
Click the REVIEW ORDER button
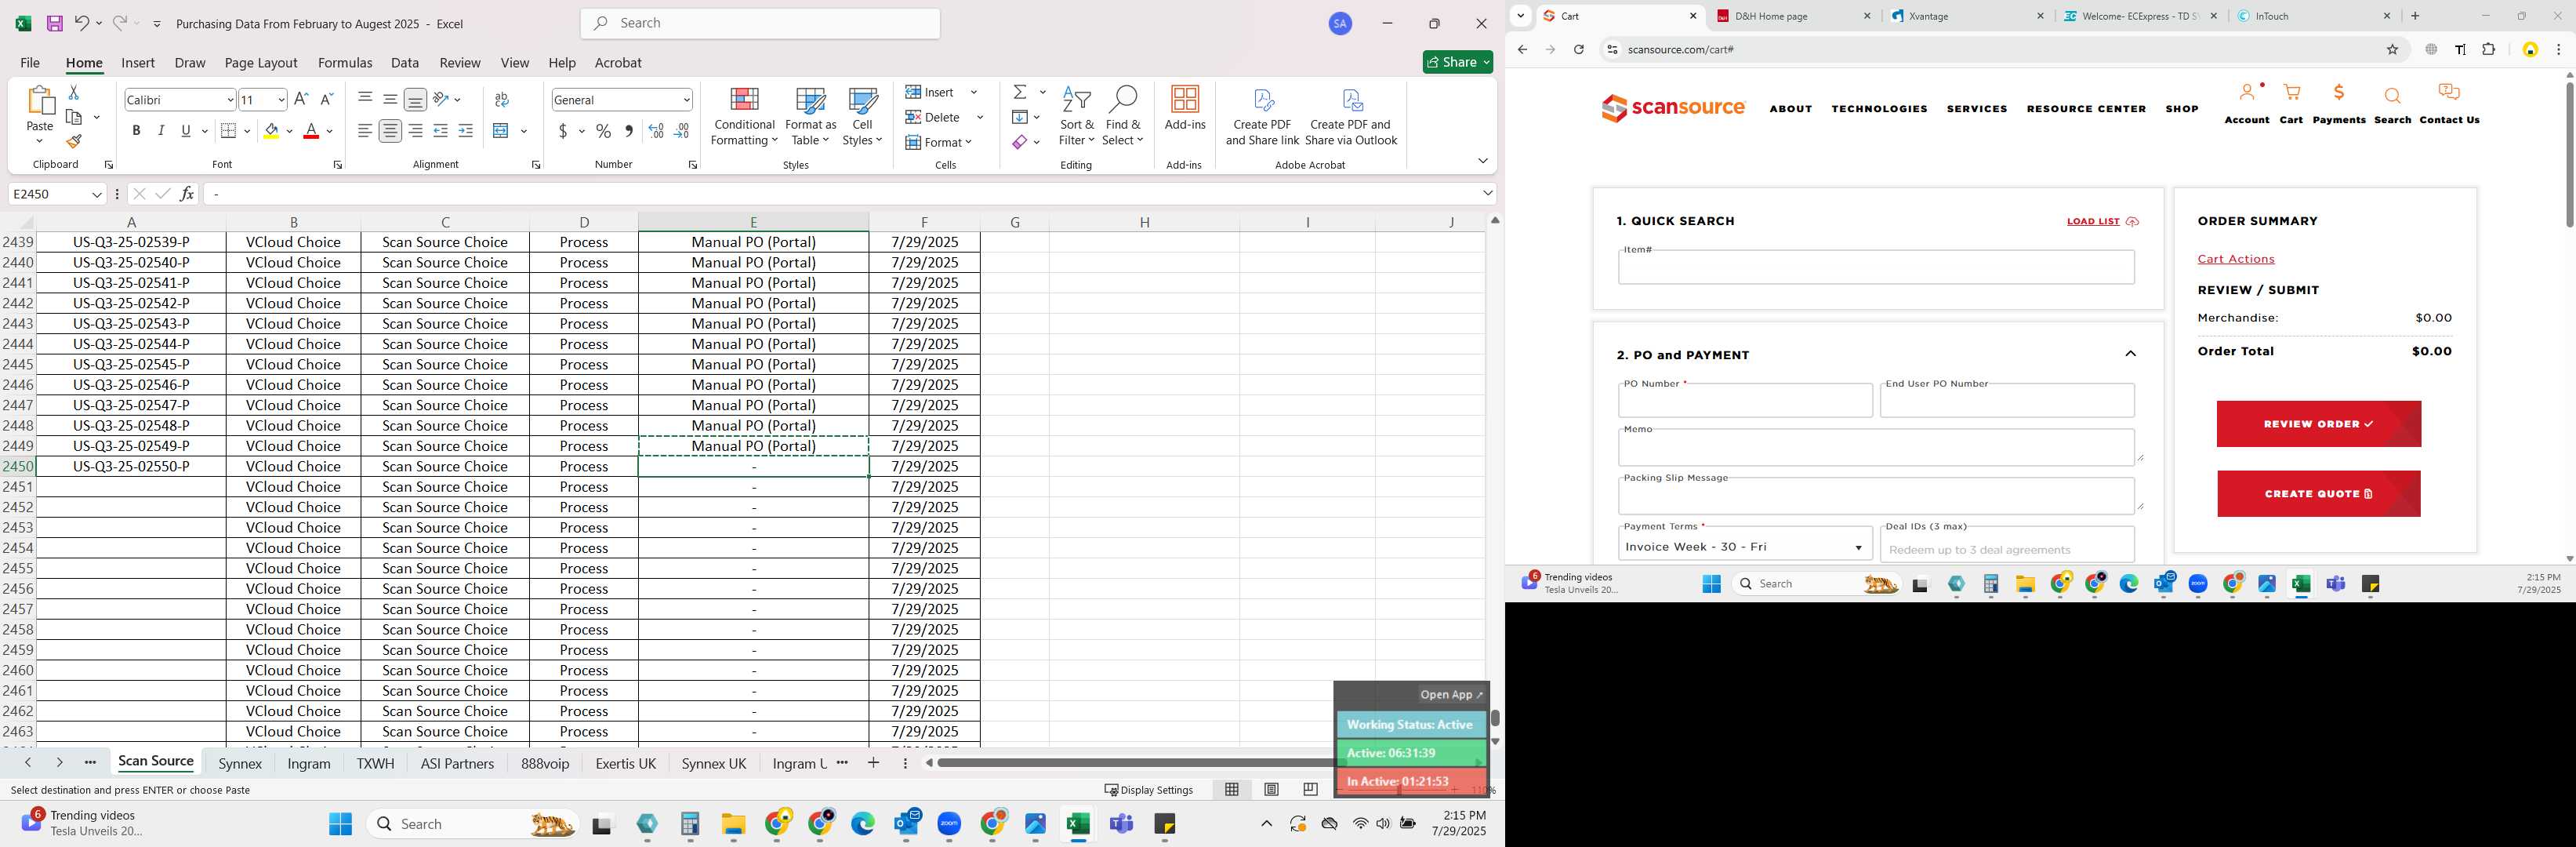[x=2318, y=424]
